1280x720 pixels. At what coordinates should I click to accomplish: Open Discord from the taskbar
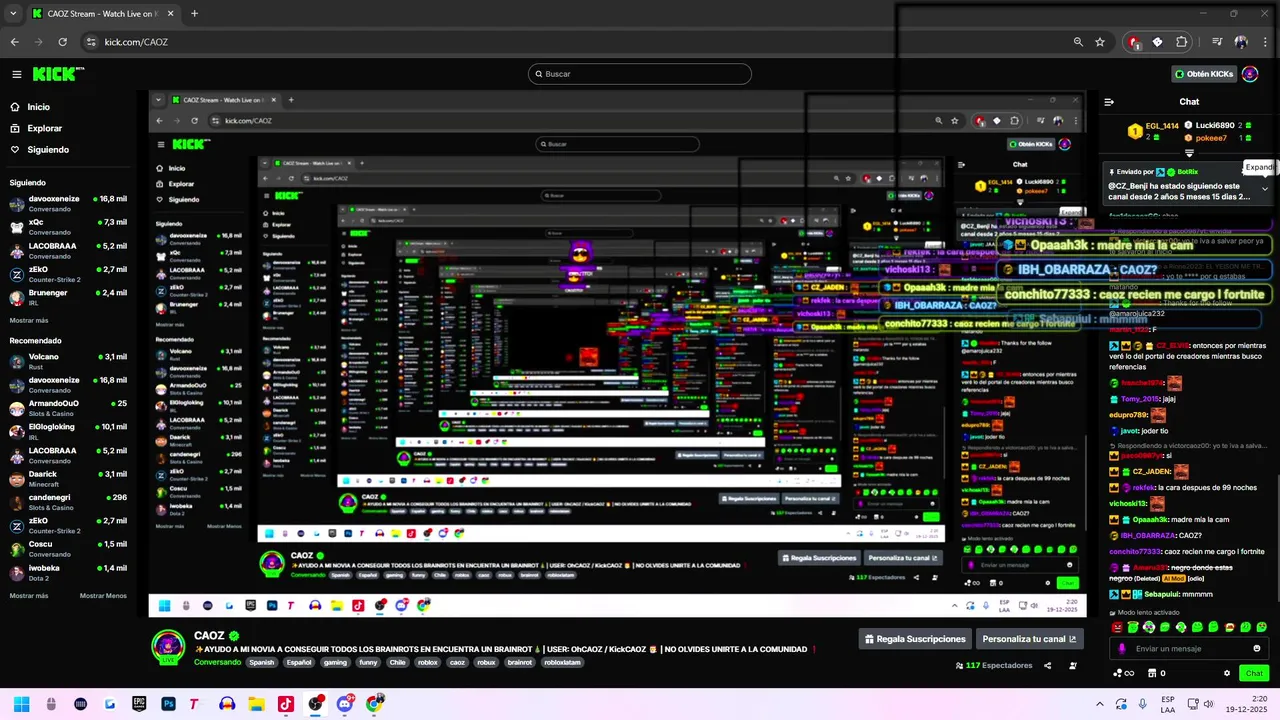tap(344, 704)
